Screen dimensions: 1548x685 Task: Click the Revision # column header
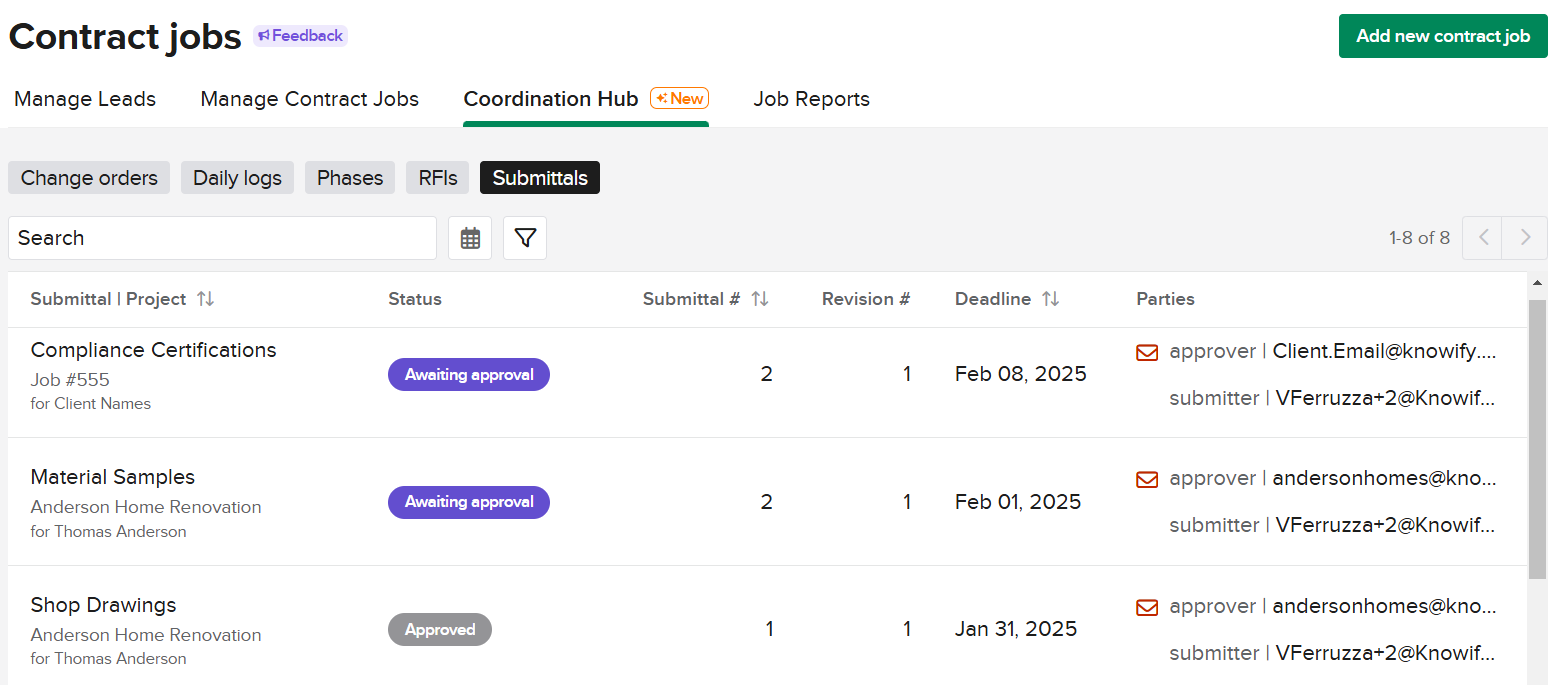(866, 299)
